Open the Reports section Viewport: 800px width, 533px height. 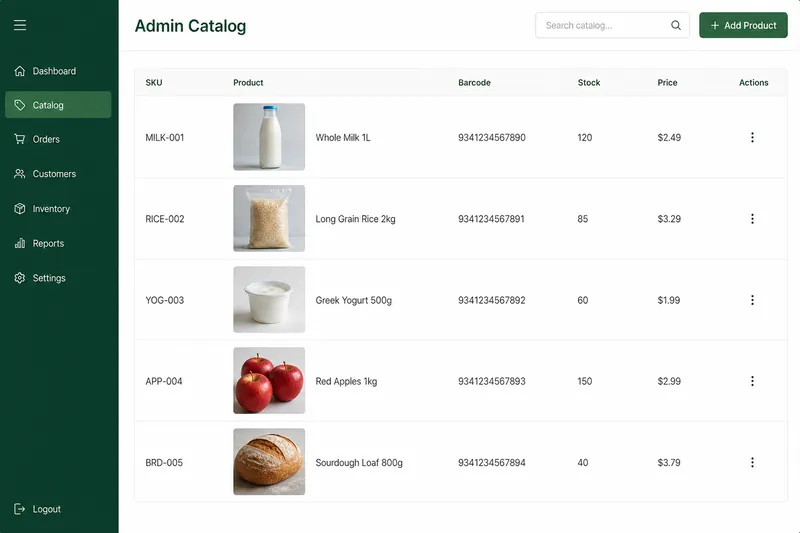pyautogui.click(x=58, y=243)
